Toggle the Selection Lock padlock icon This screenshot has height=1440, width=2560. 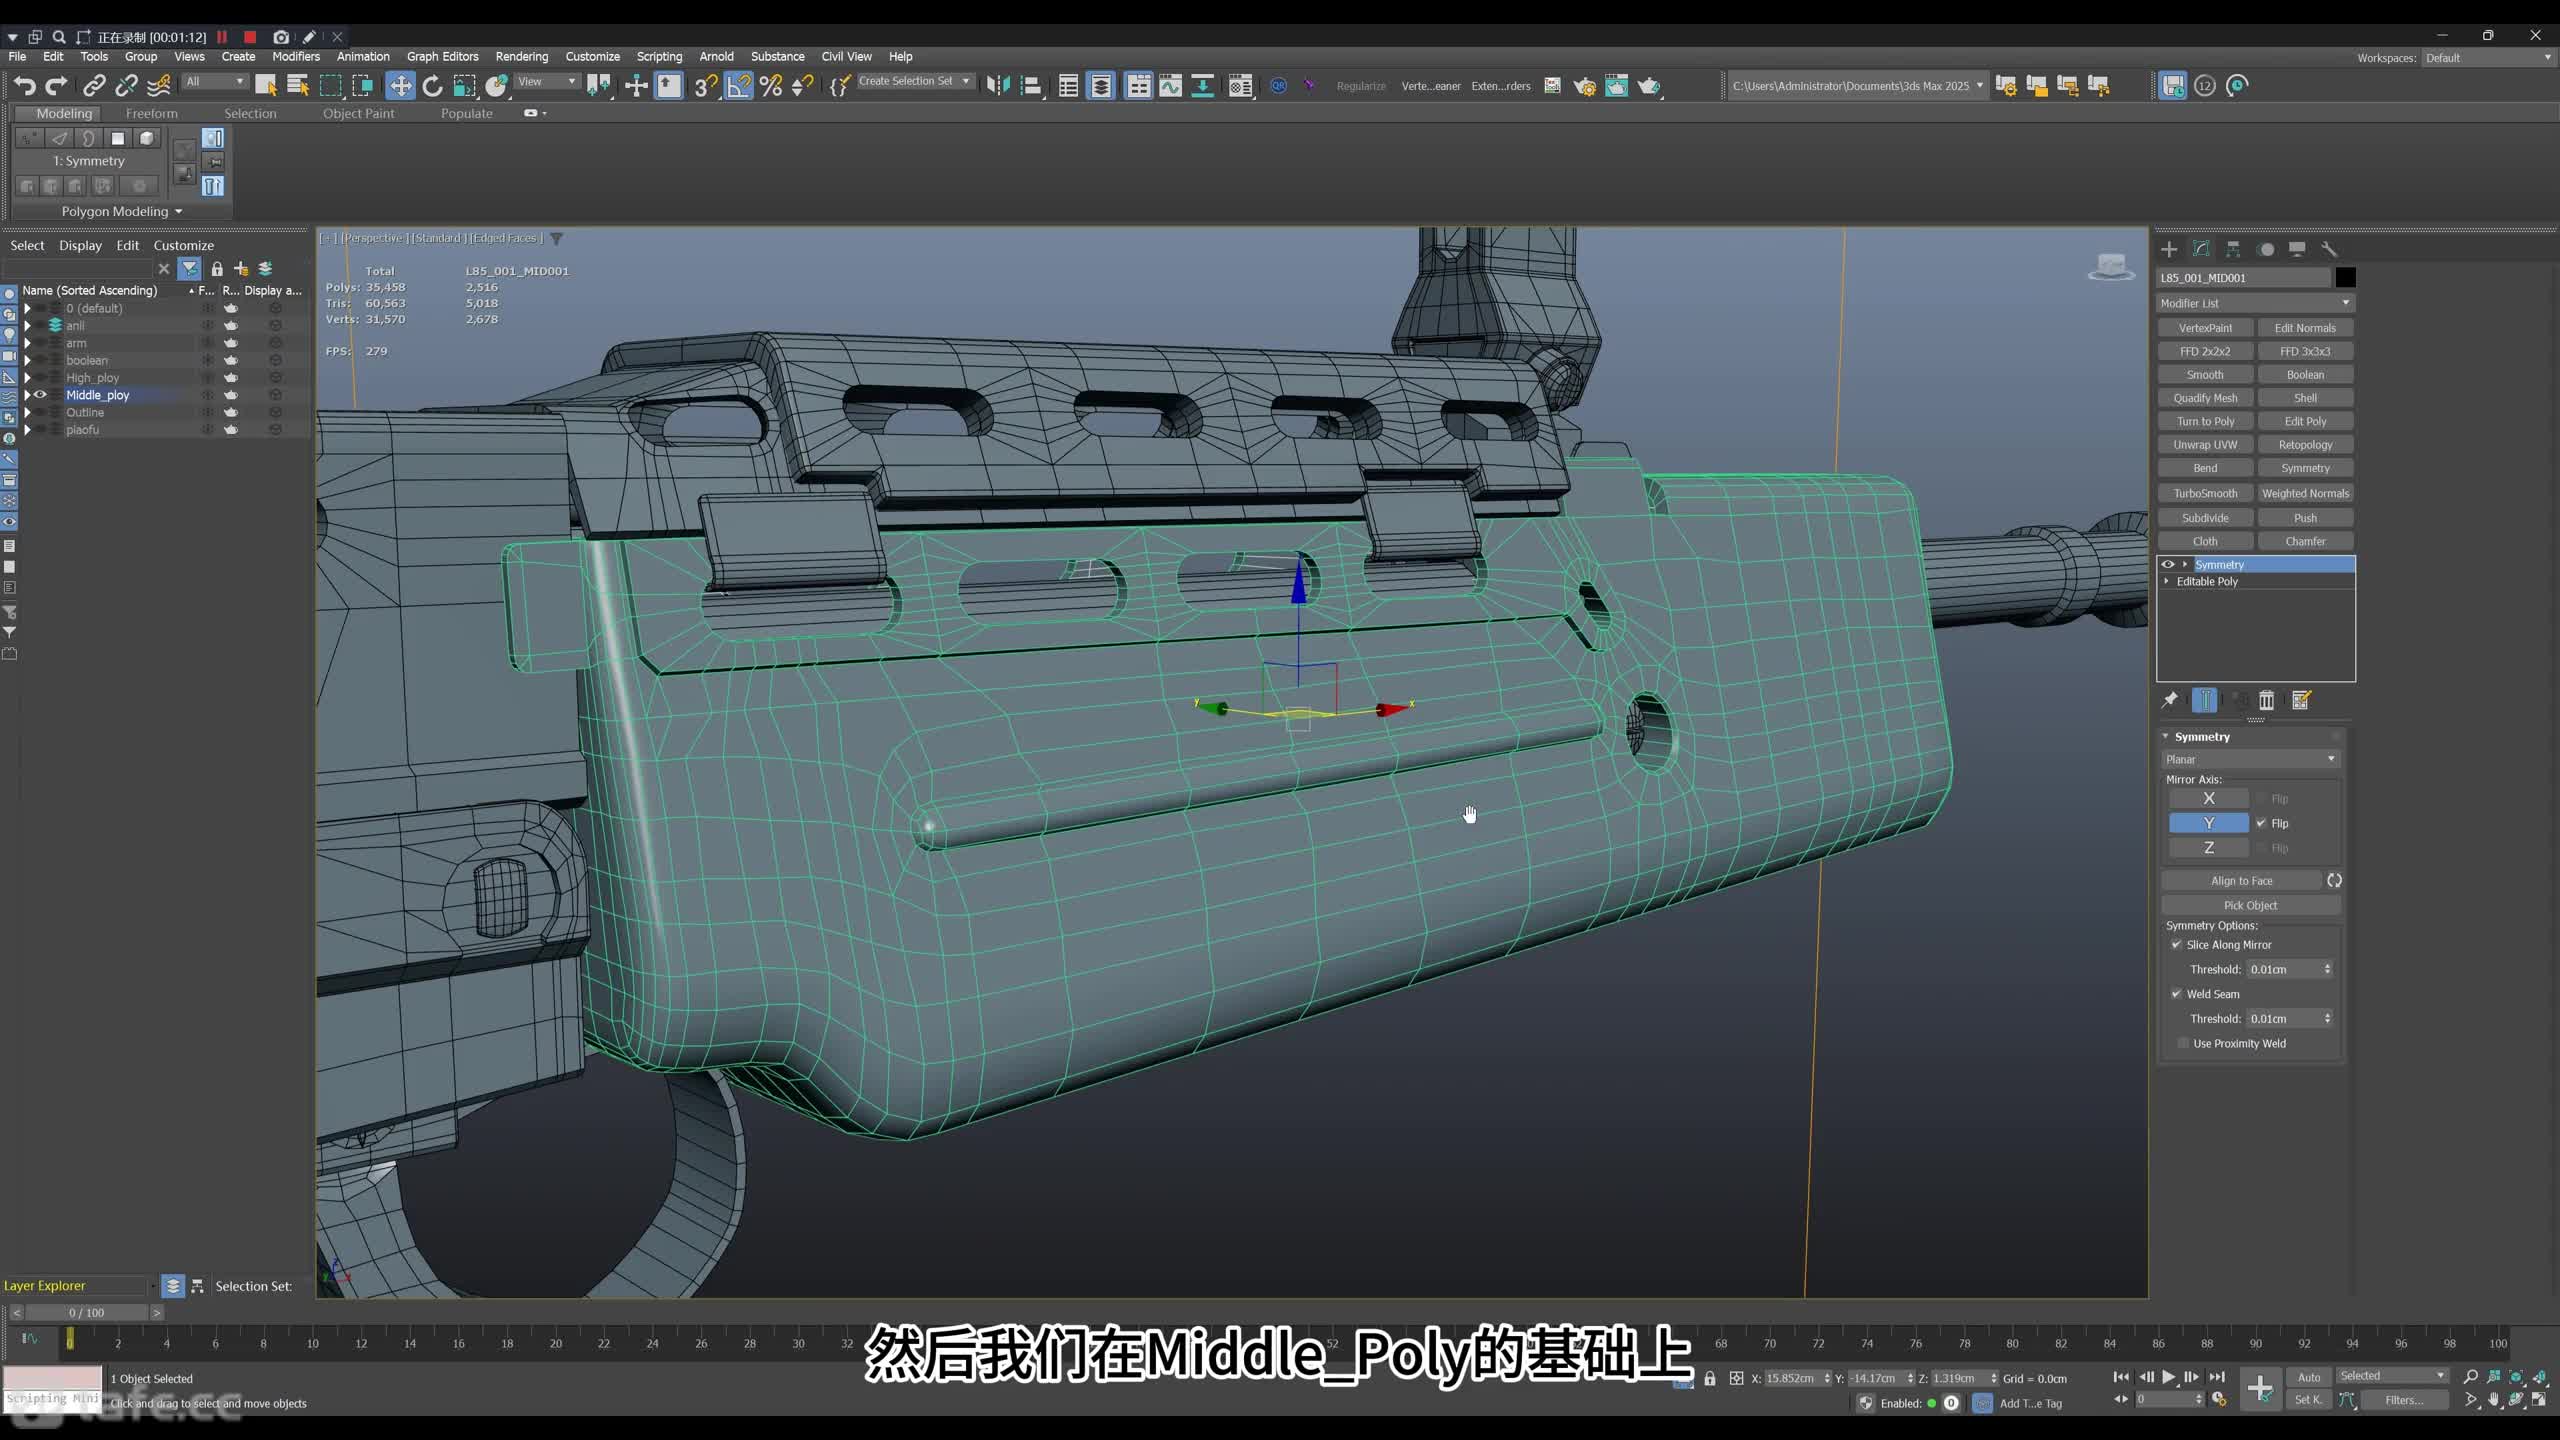(x=1710, y=1378)
